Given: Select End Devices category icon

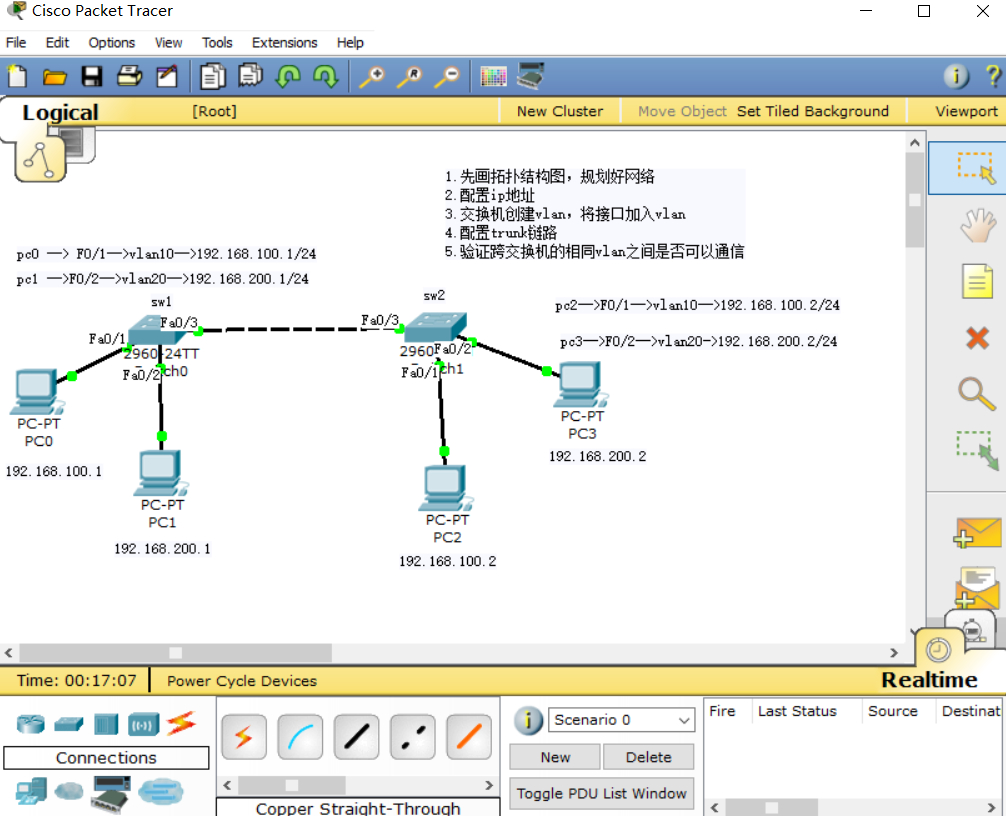Looking at the screenshot, I should pyautogui.click(x=31, y=791).
